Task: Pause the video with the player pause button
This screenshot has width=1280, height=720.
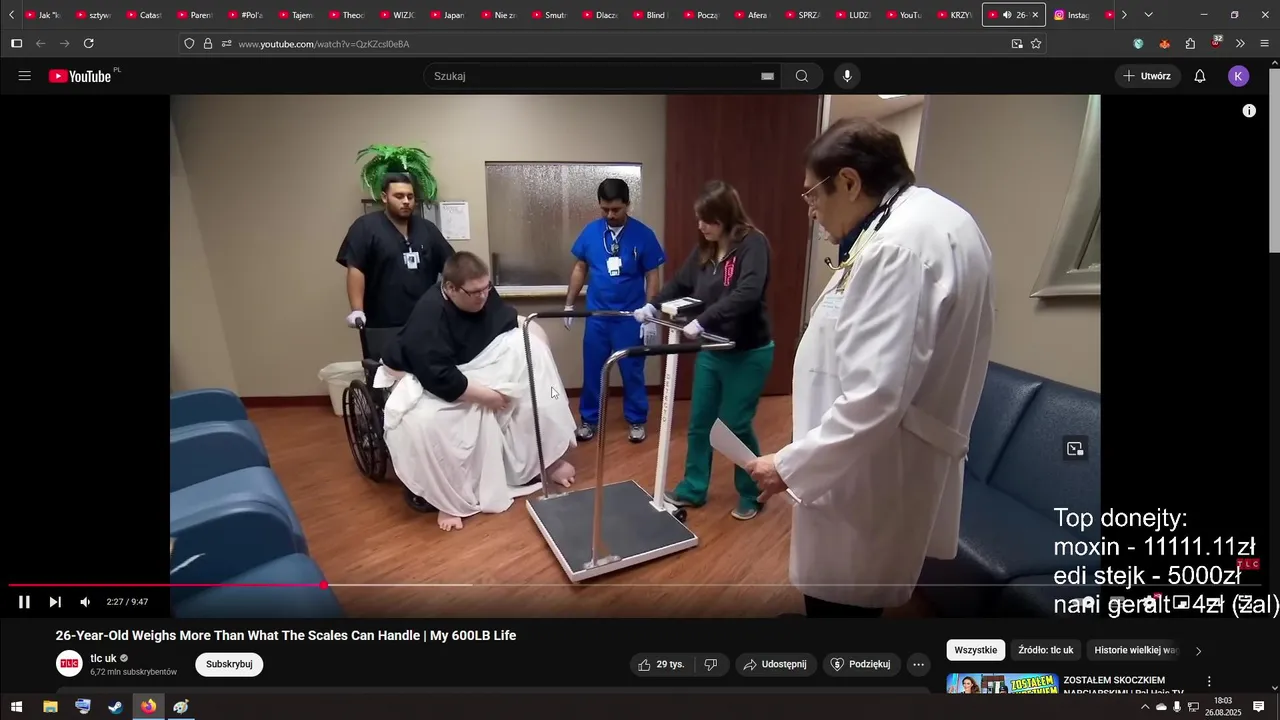Action: point(24,602)
